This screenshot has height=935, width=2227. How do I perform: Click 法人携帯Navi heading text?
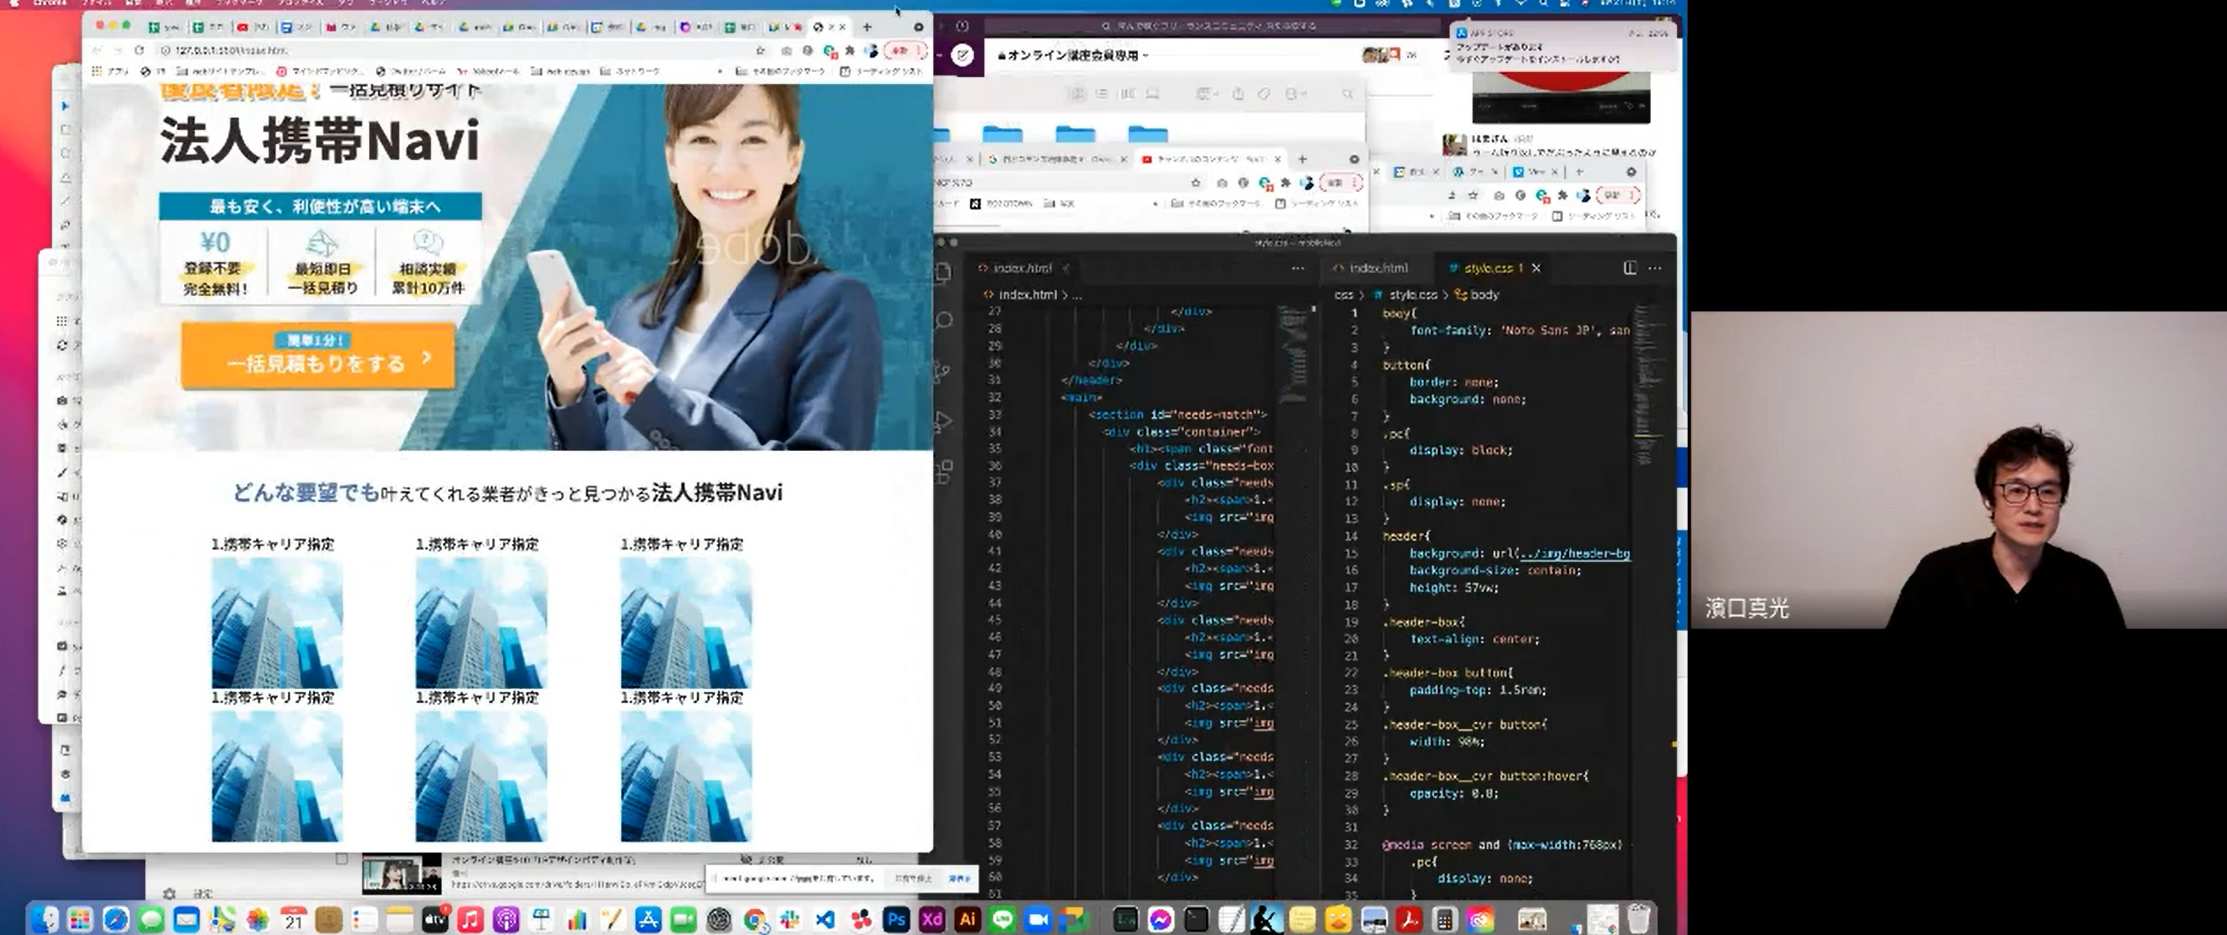(x=320, y=140)
